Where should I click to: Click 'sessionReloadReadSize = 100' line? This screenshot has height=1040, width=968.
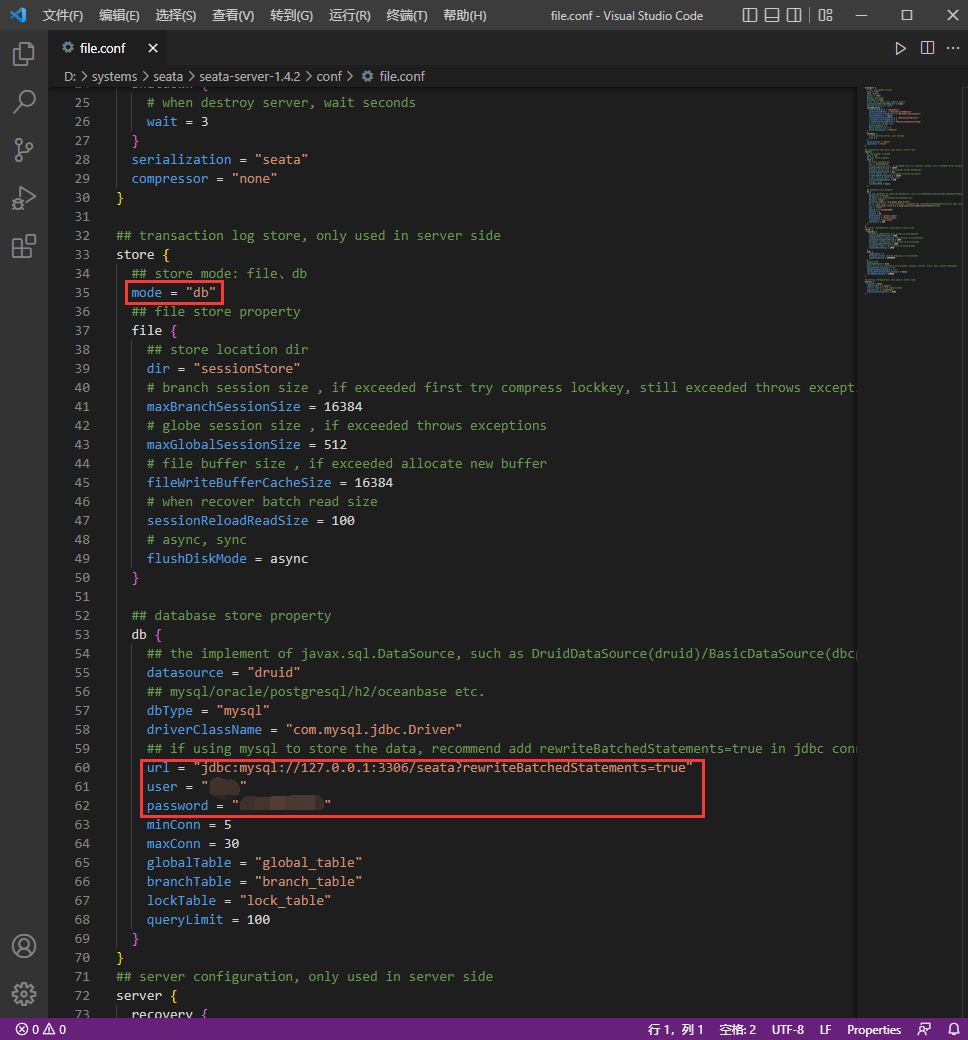pos(251,521)
